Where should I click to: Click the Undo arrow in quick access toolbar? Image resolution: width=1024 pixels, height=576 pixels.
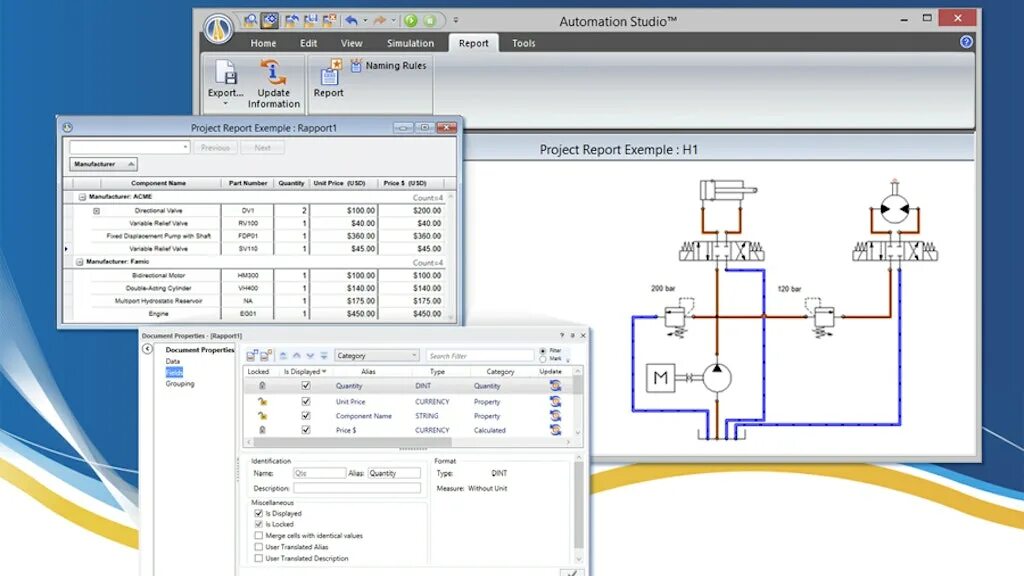click(351, 20)
